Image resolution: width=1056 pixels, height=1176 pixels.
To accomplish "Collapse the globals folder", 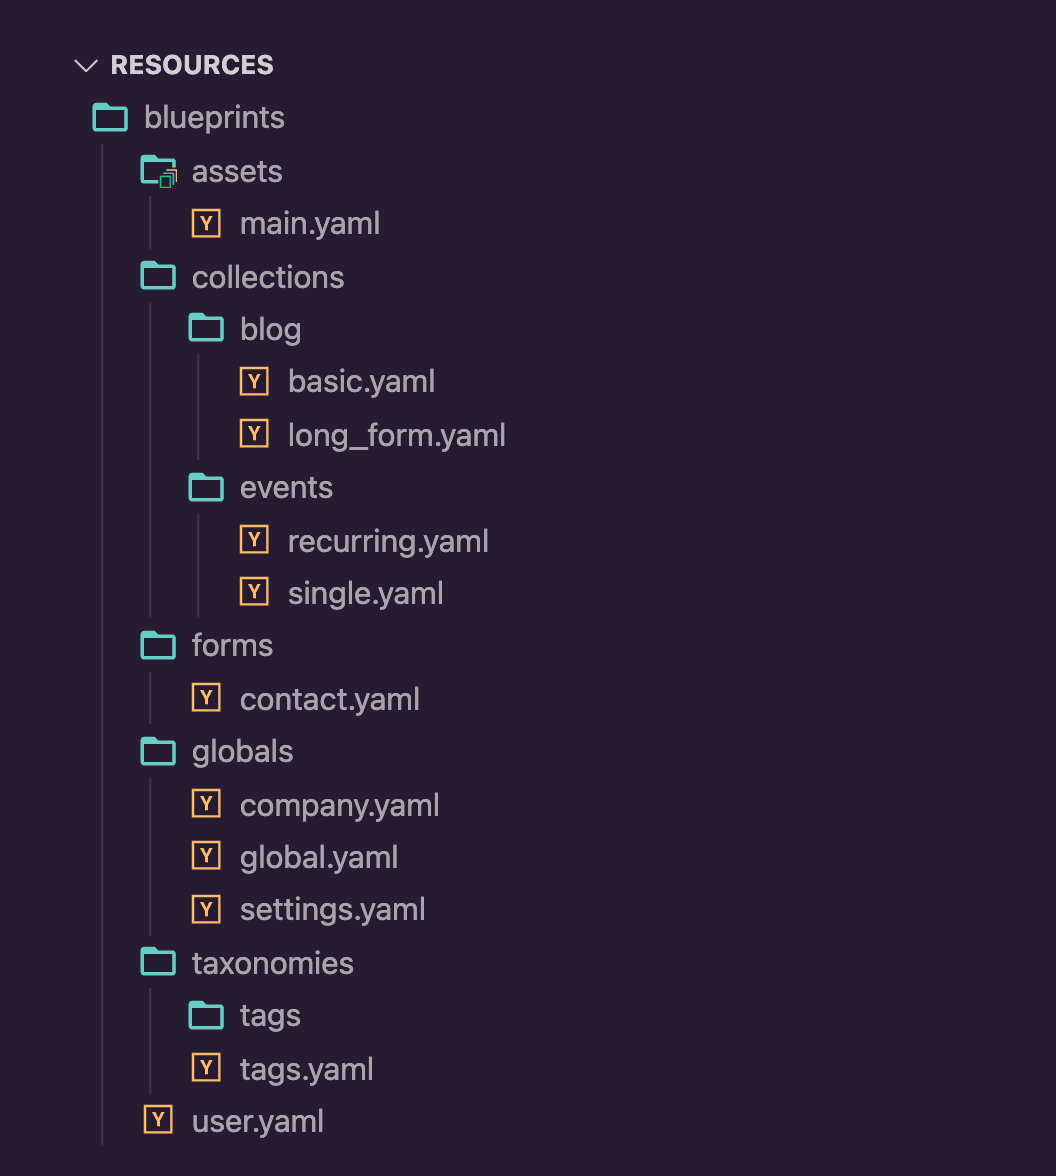I will pyautogui.click(x=243, y=751).
